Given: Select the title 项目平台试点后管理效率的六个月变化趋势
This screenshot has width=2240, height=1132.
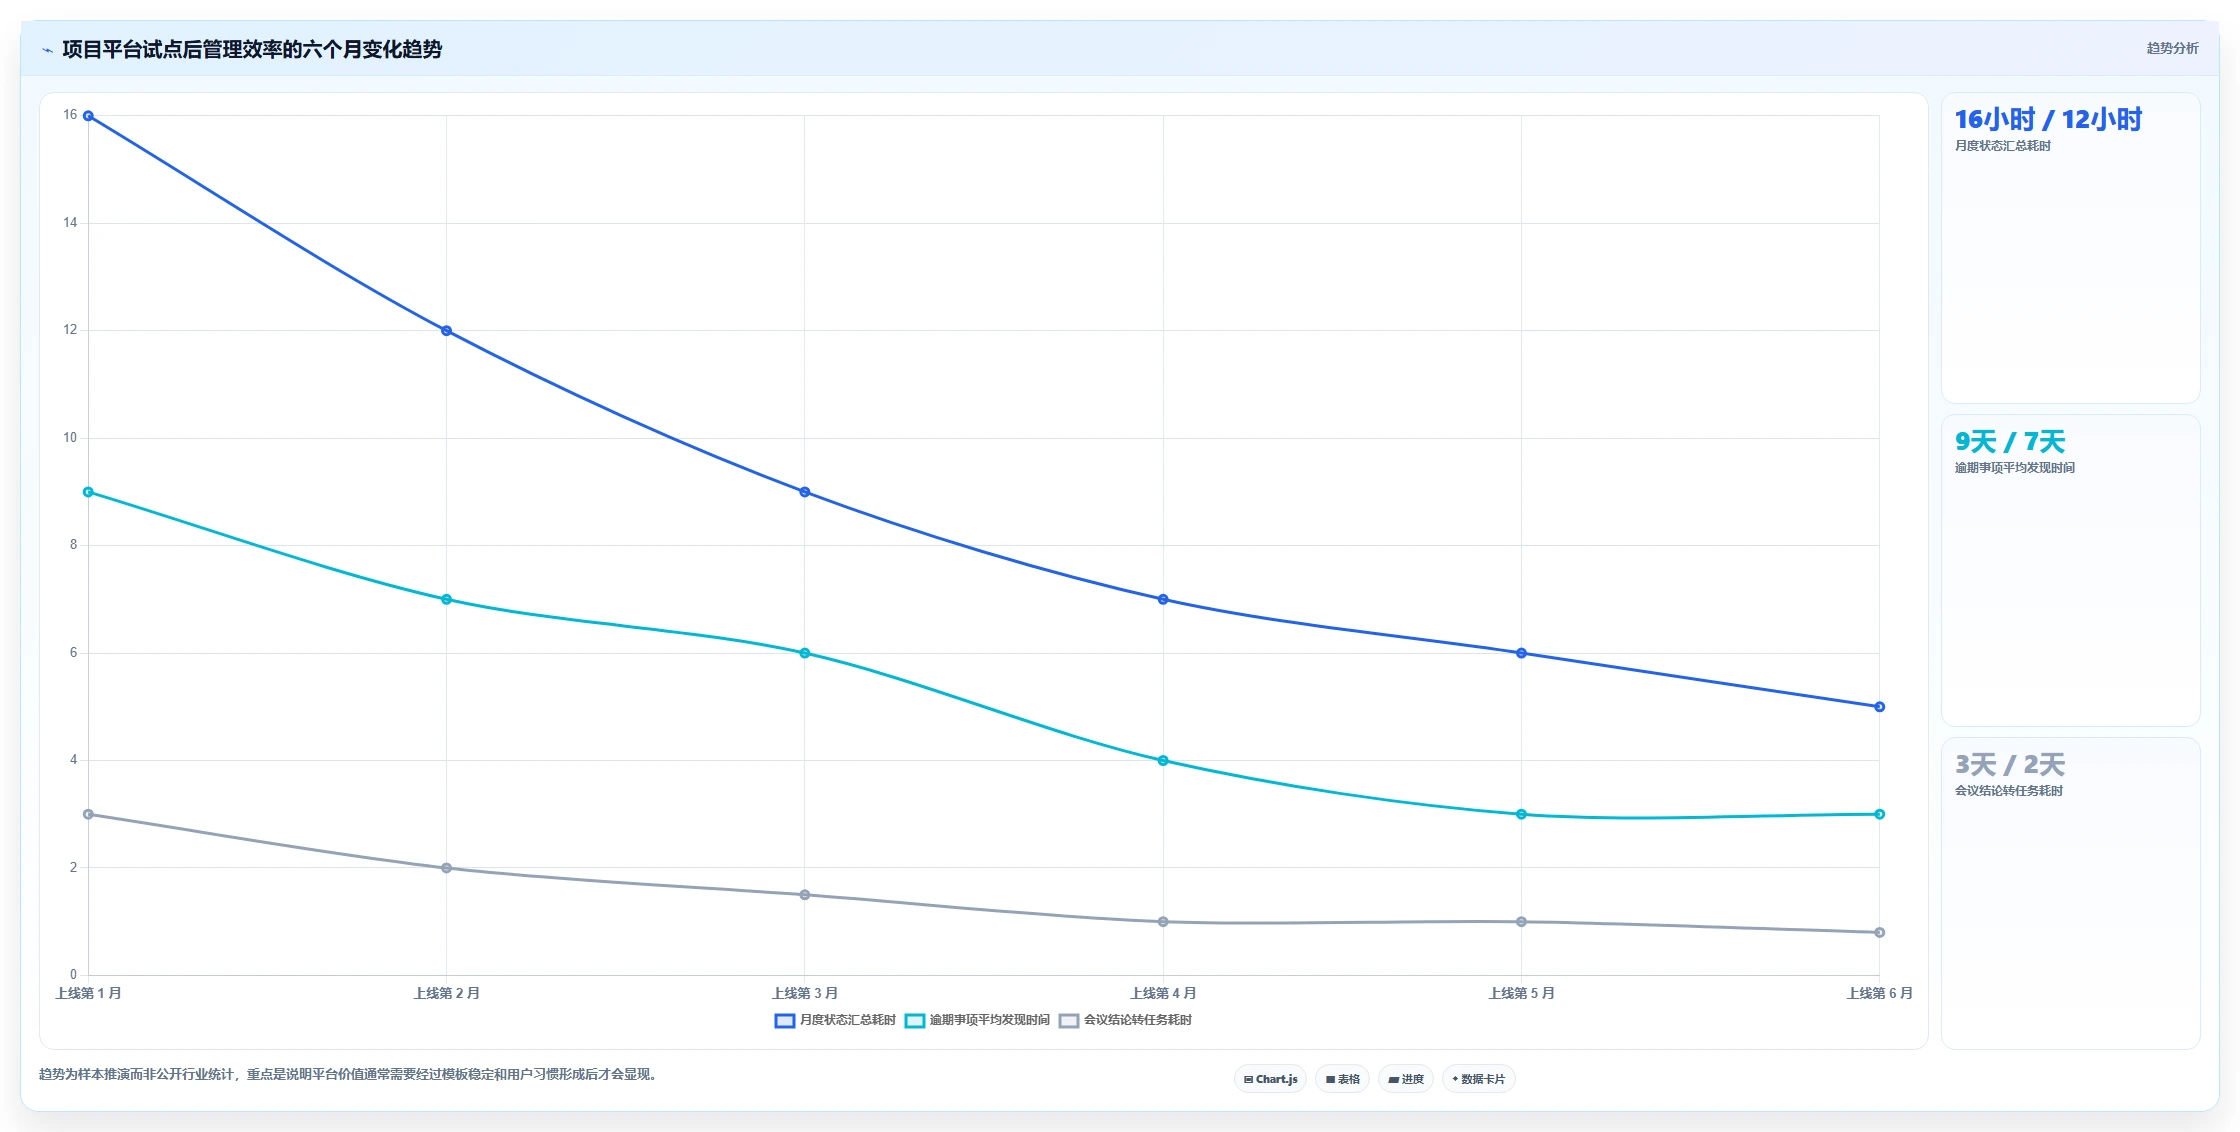Looking at the screenshot, I should coord(252,49).
